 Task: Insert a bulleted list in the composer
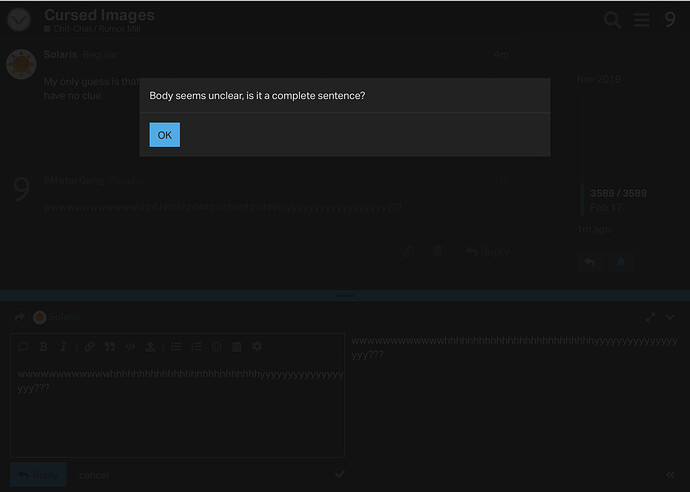pos(176,347)
